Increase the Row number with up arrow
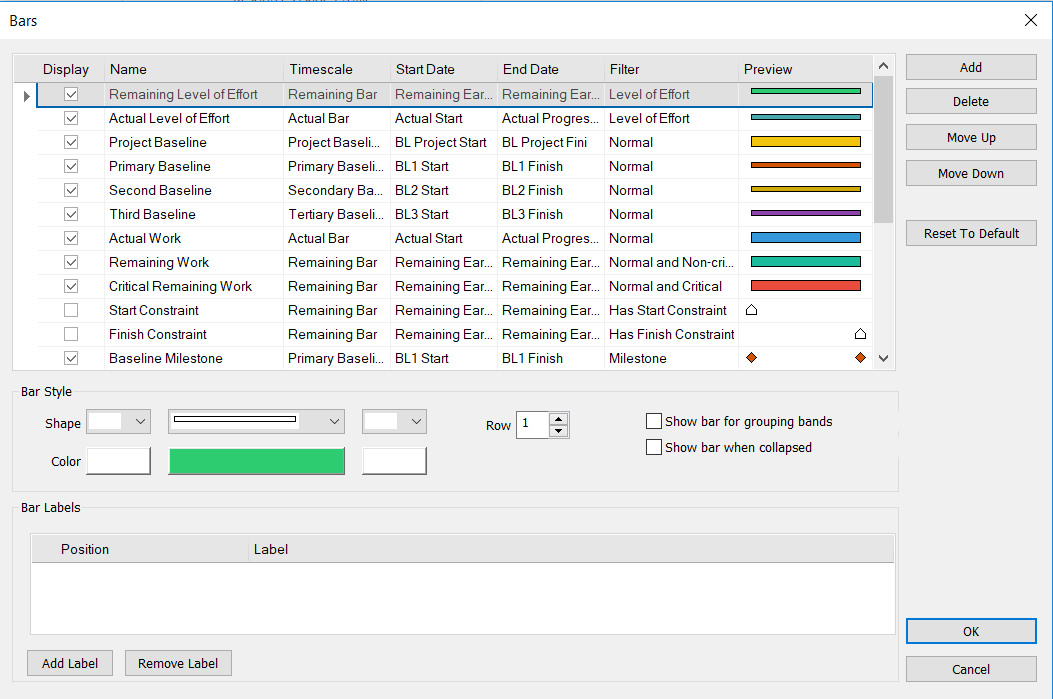 (559, 418)
